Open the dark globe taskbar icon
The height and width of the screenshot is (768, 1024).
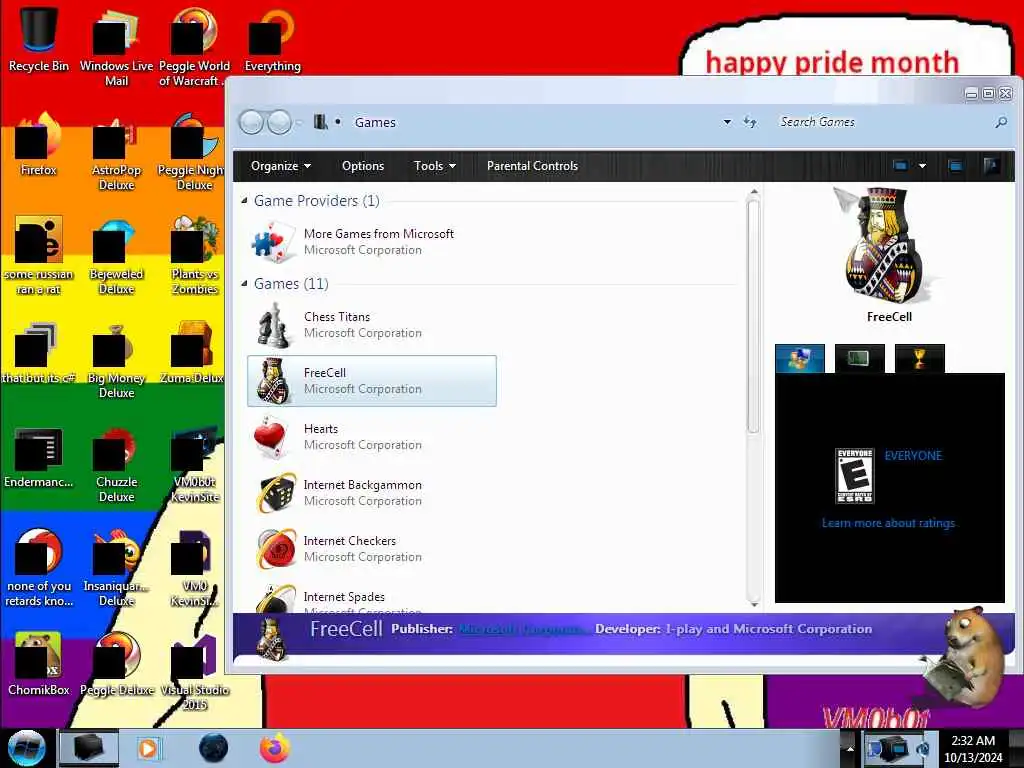tap(214, 748)
